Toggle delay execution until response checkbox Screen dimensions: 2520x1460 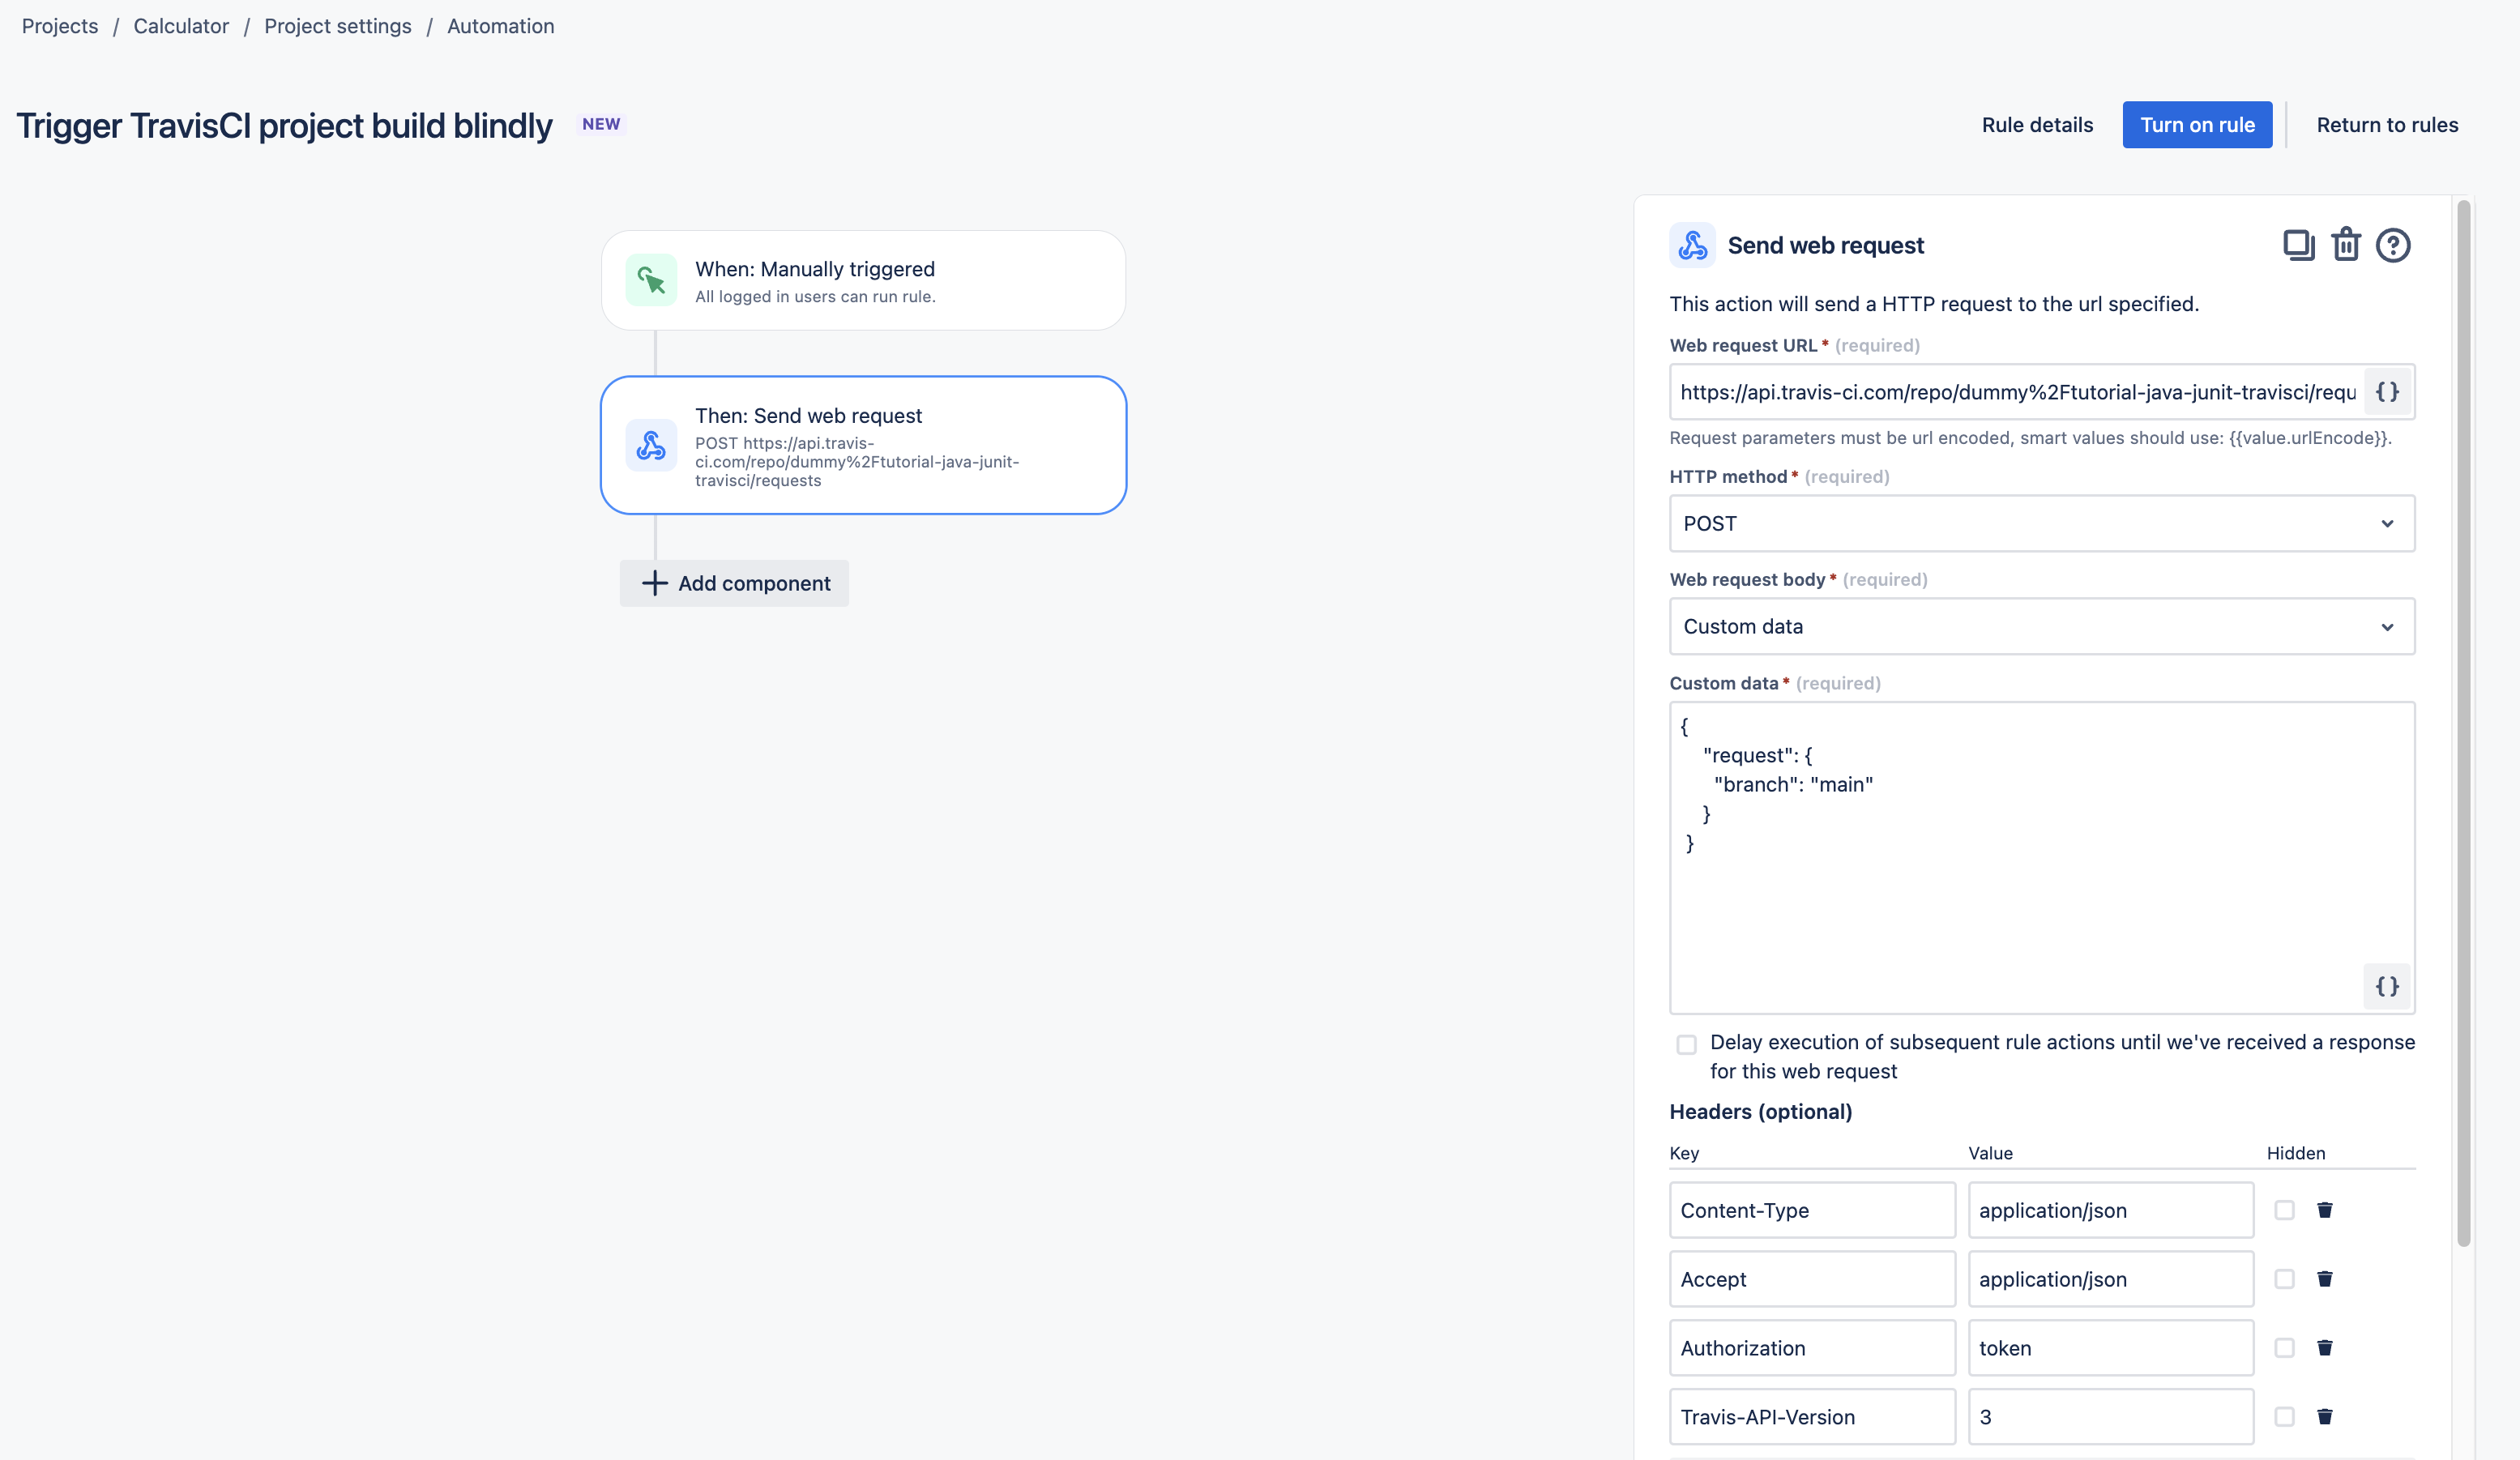point(1687,1045)
